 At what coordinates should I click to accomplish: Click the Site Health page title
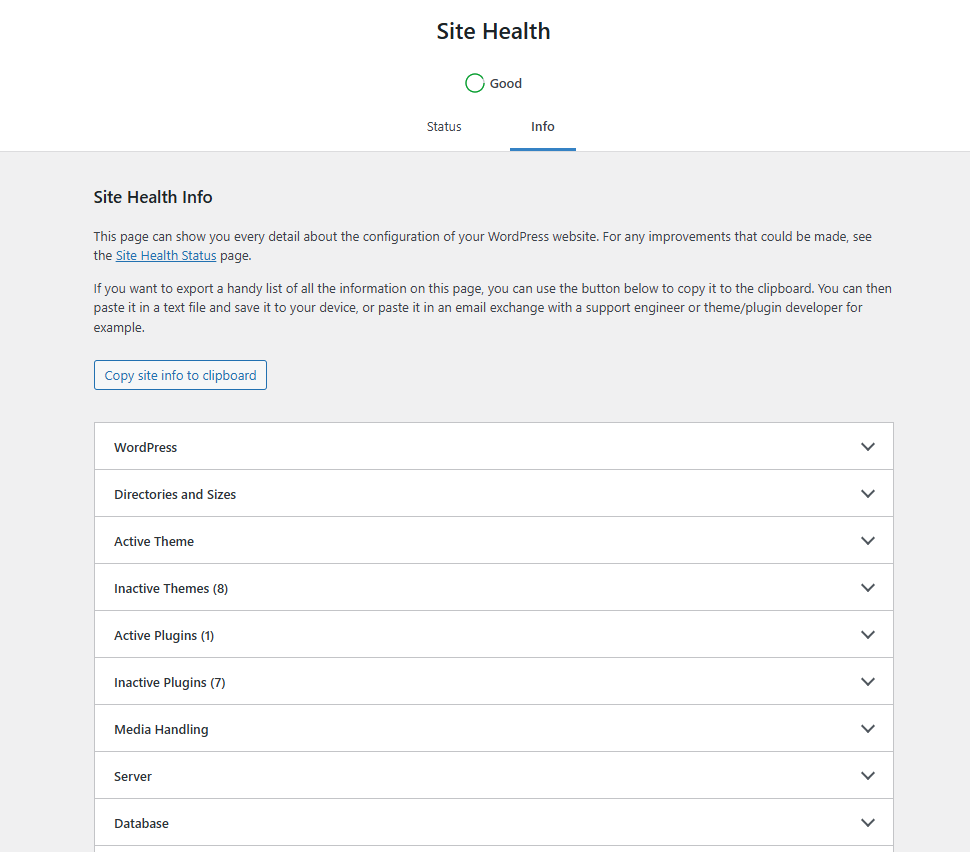[493, 32]
